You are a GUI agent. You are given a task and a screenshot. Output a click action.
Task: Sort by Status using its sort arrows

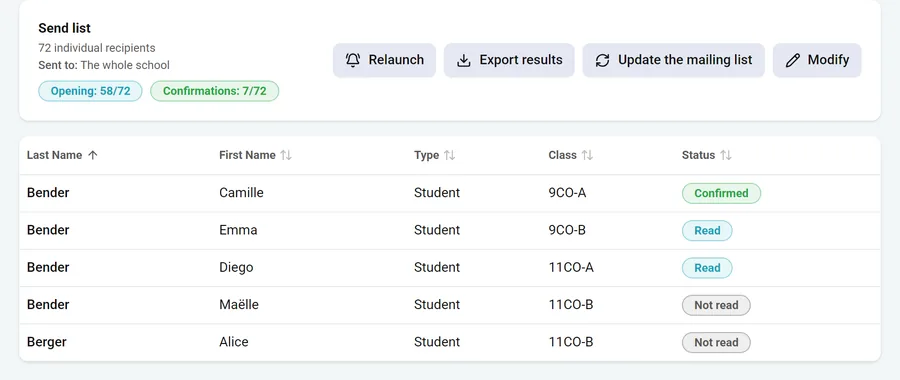[x=726, y=155]
